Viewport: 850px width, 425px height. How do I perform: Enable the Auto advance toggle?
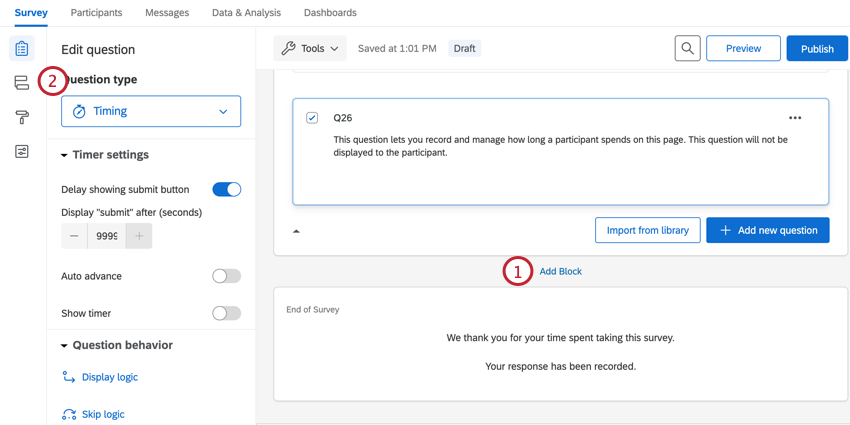coord(227,276)
